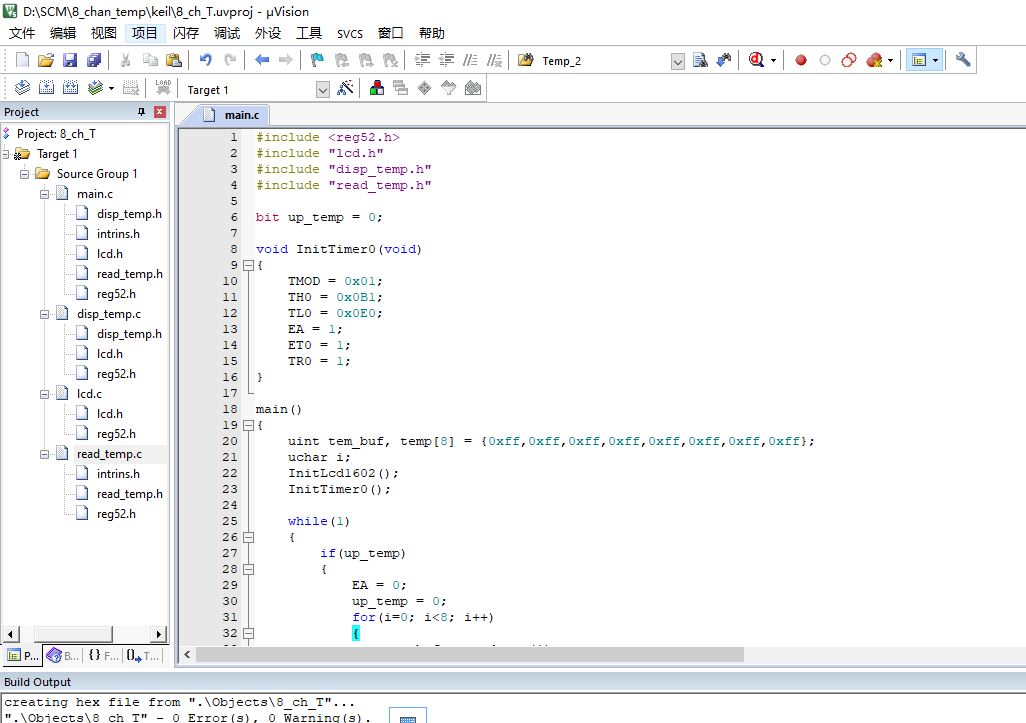The height and width of the screenshot is (723, 1026).
Task: Open Manage Project Items
Action: coord(376,88)
